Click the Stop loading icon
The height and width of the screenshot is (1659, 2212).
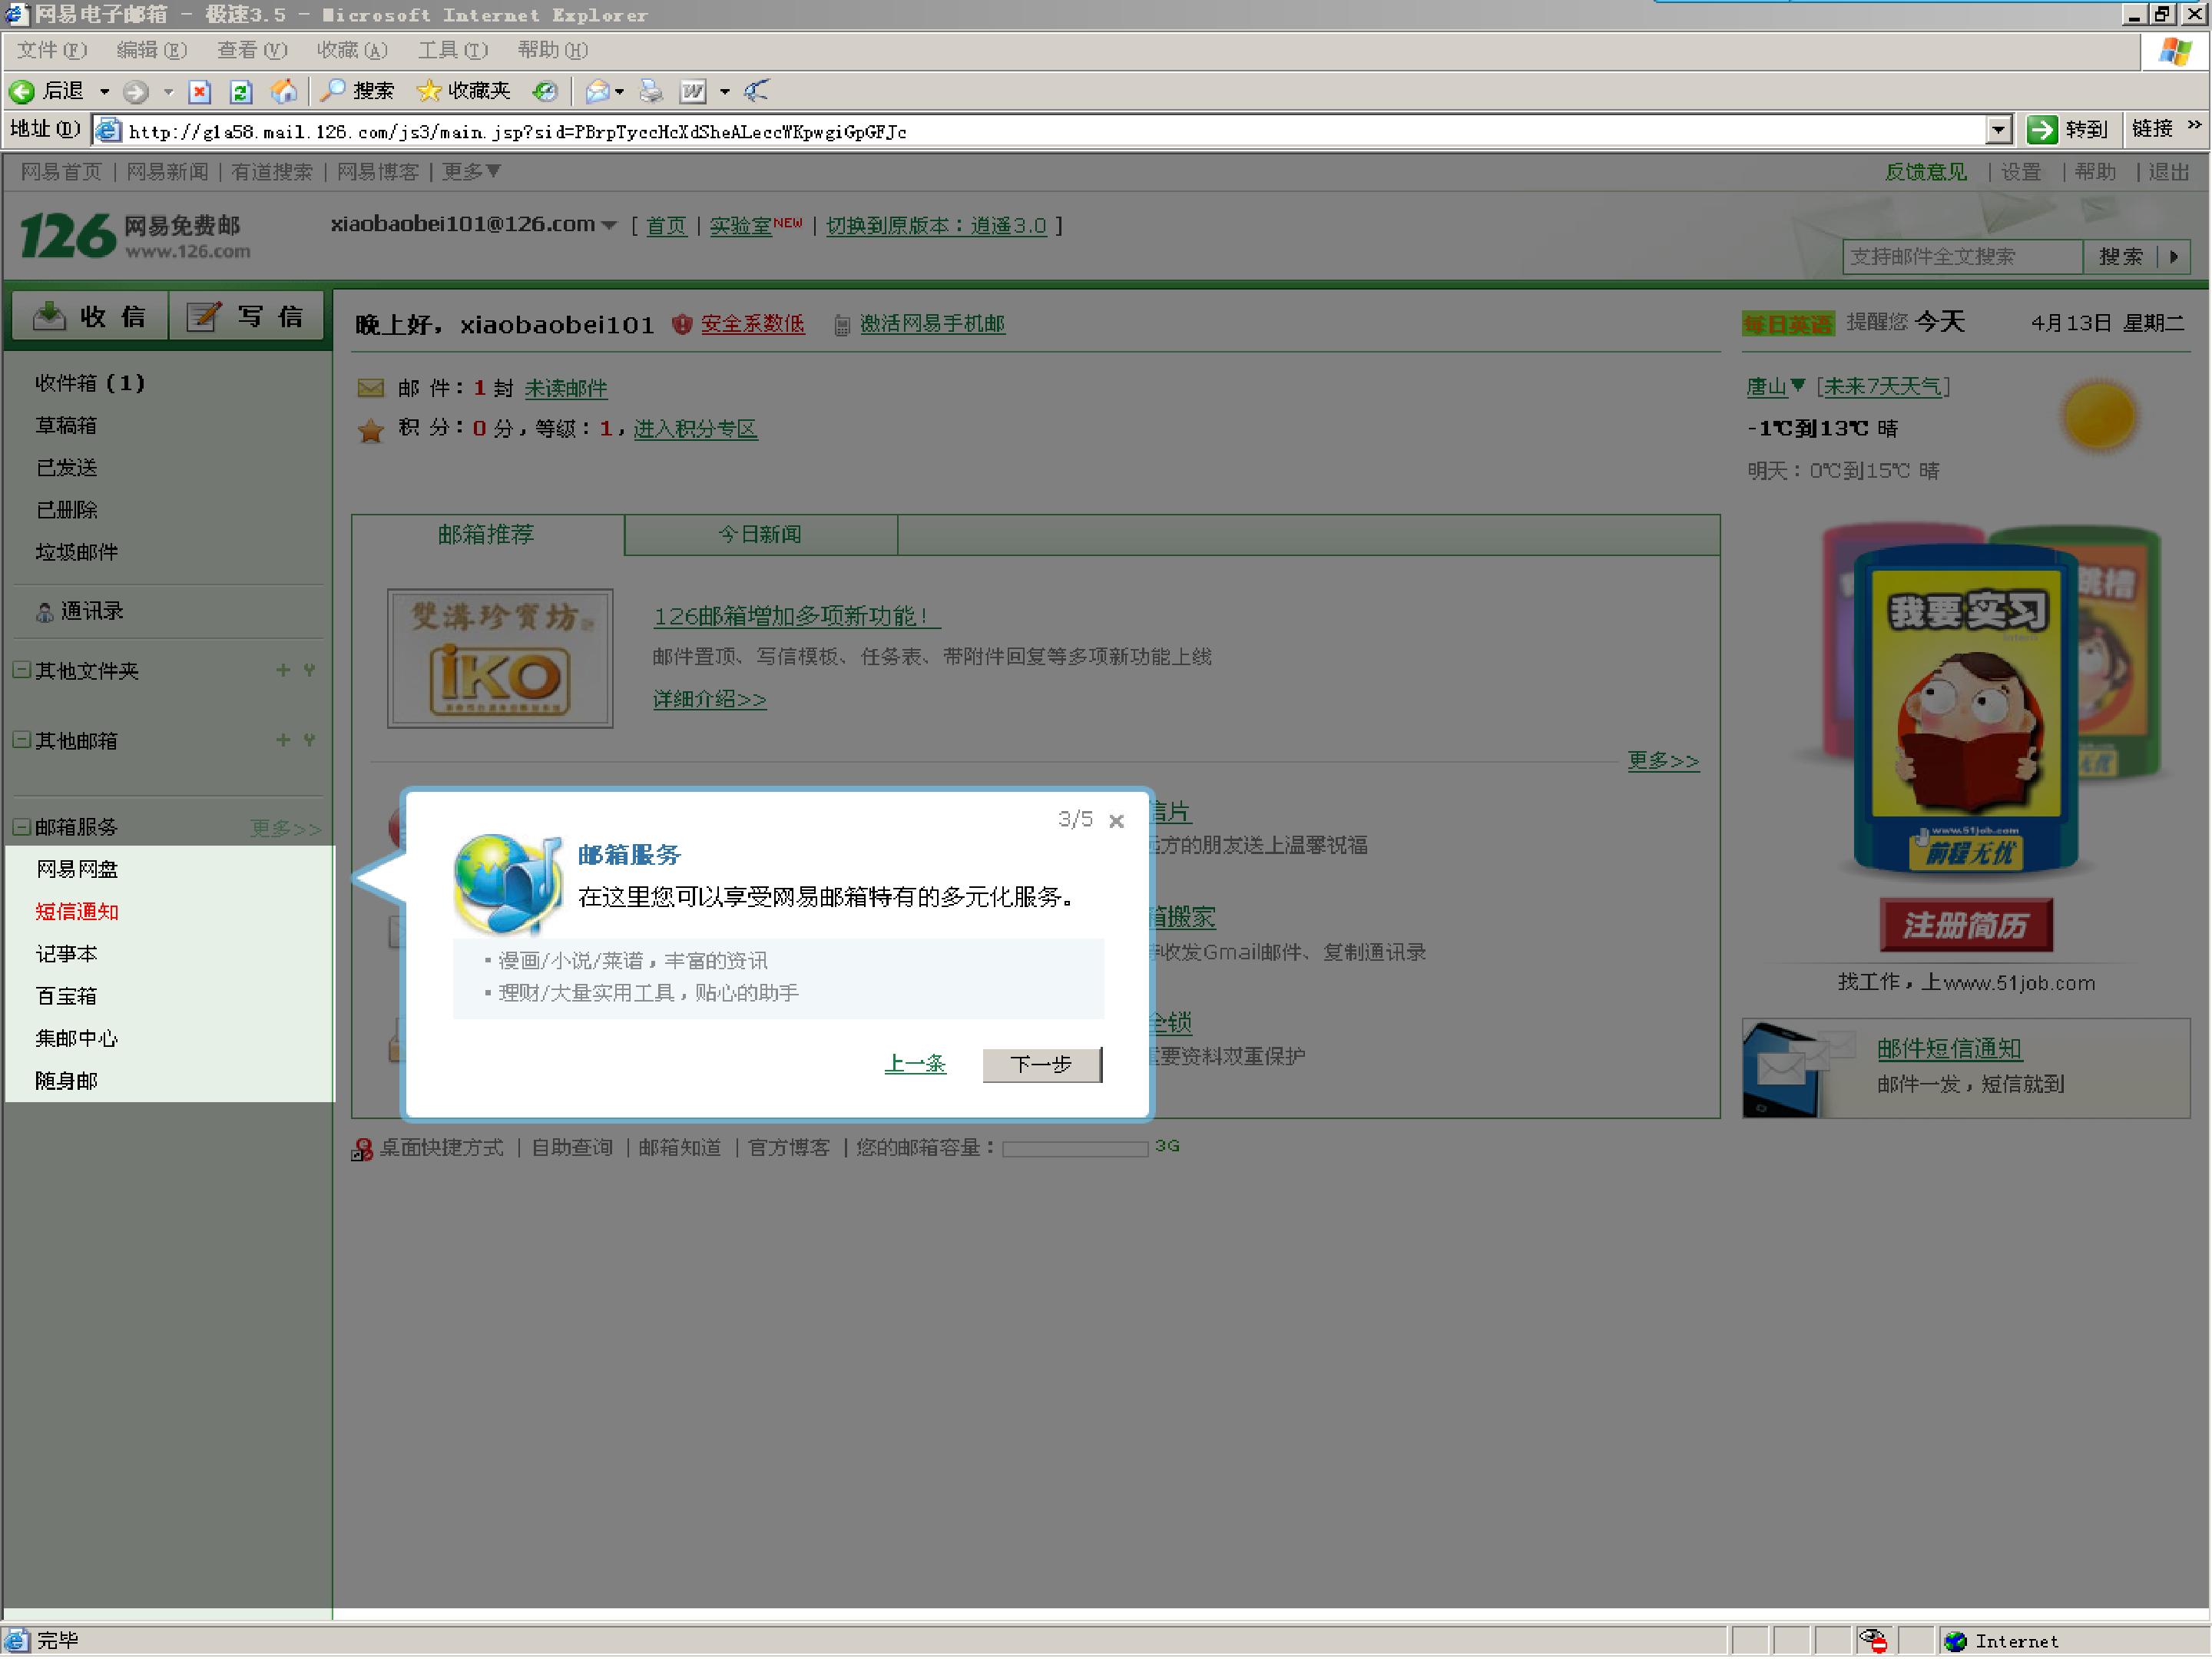[x=200, y=92]
